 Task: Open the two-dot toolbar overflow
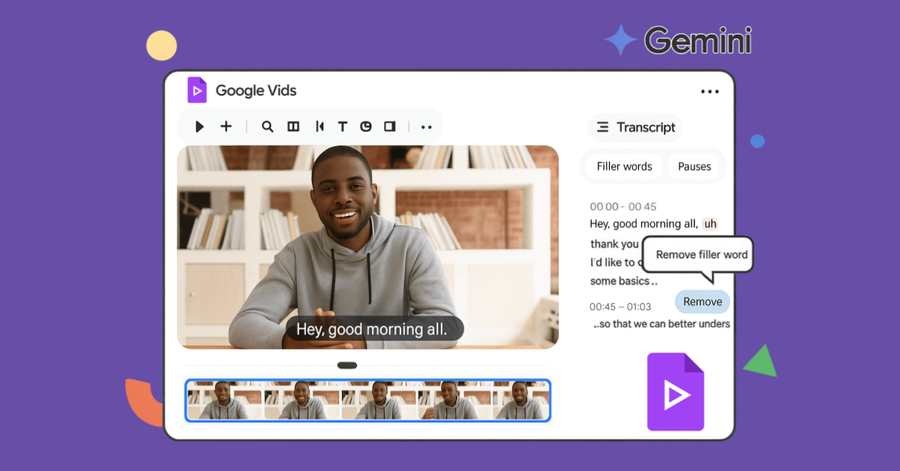[x=426, y=127]
